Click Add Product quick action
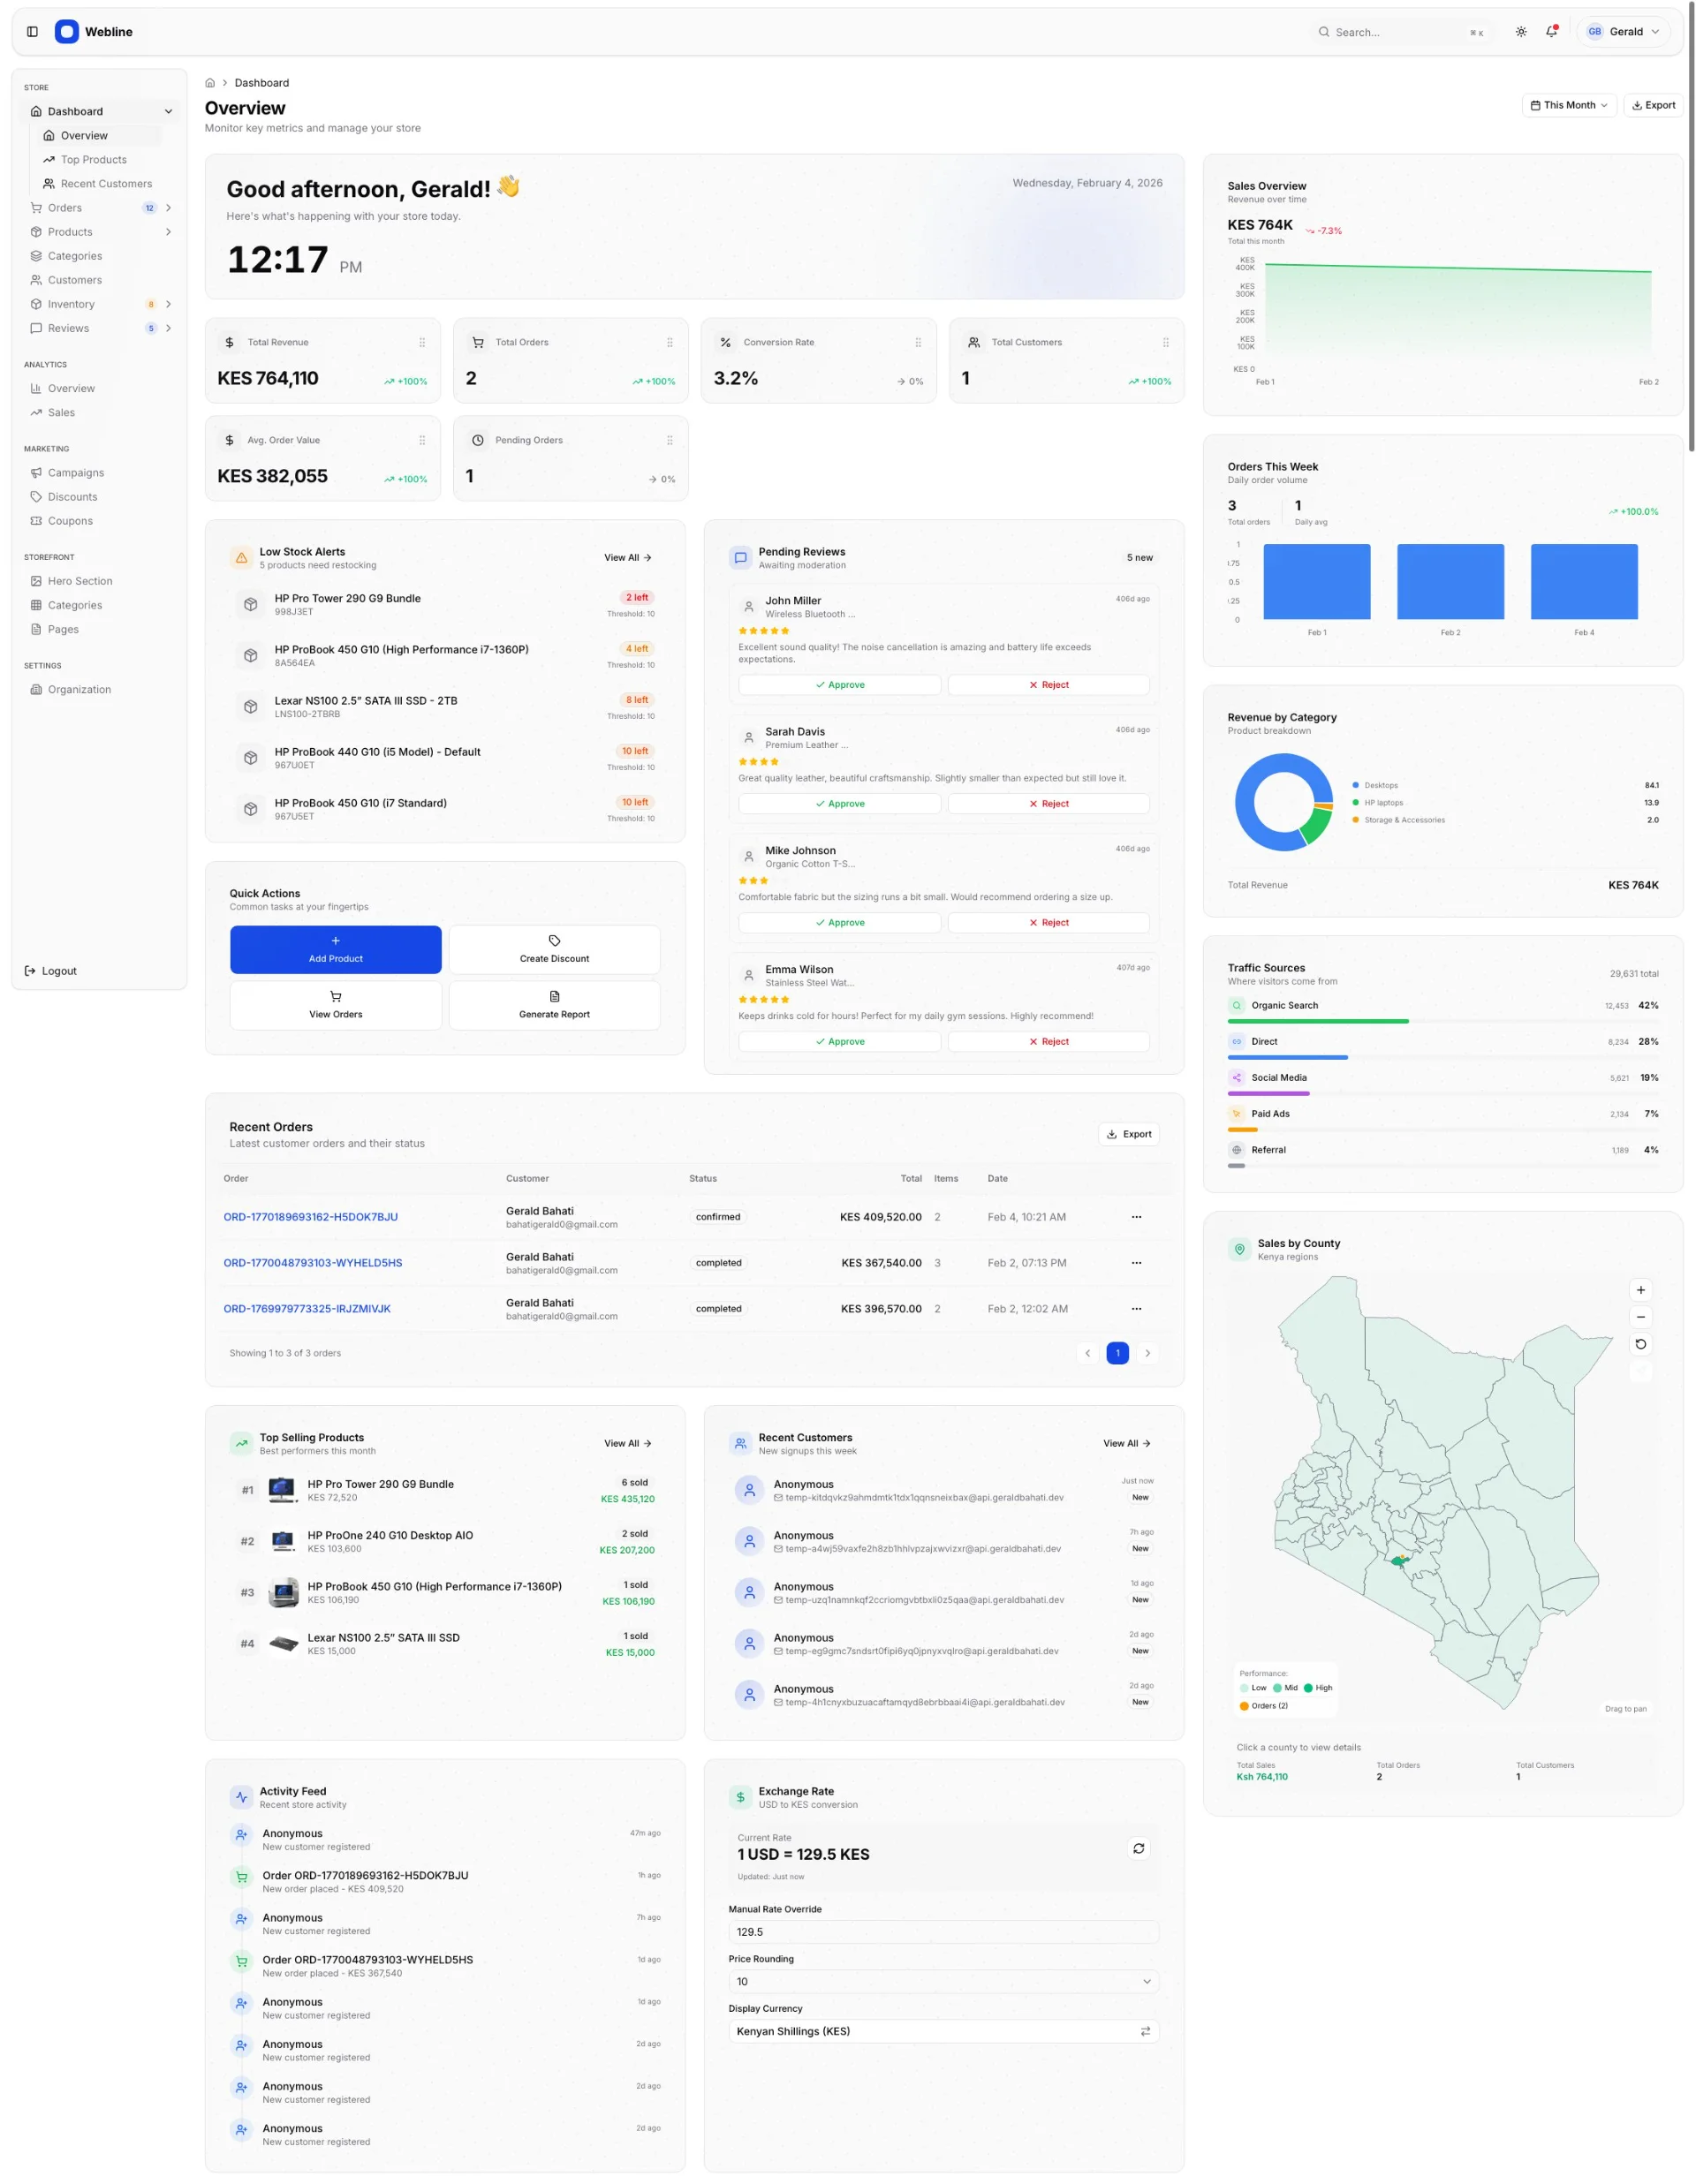This screenshot has height=2184, width=1696. pyautogui.click(x=335, y=949)
